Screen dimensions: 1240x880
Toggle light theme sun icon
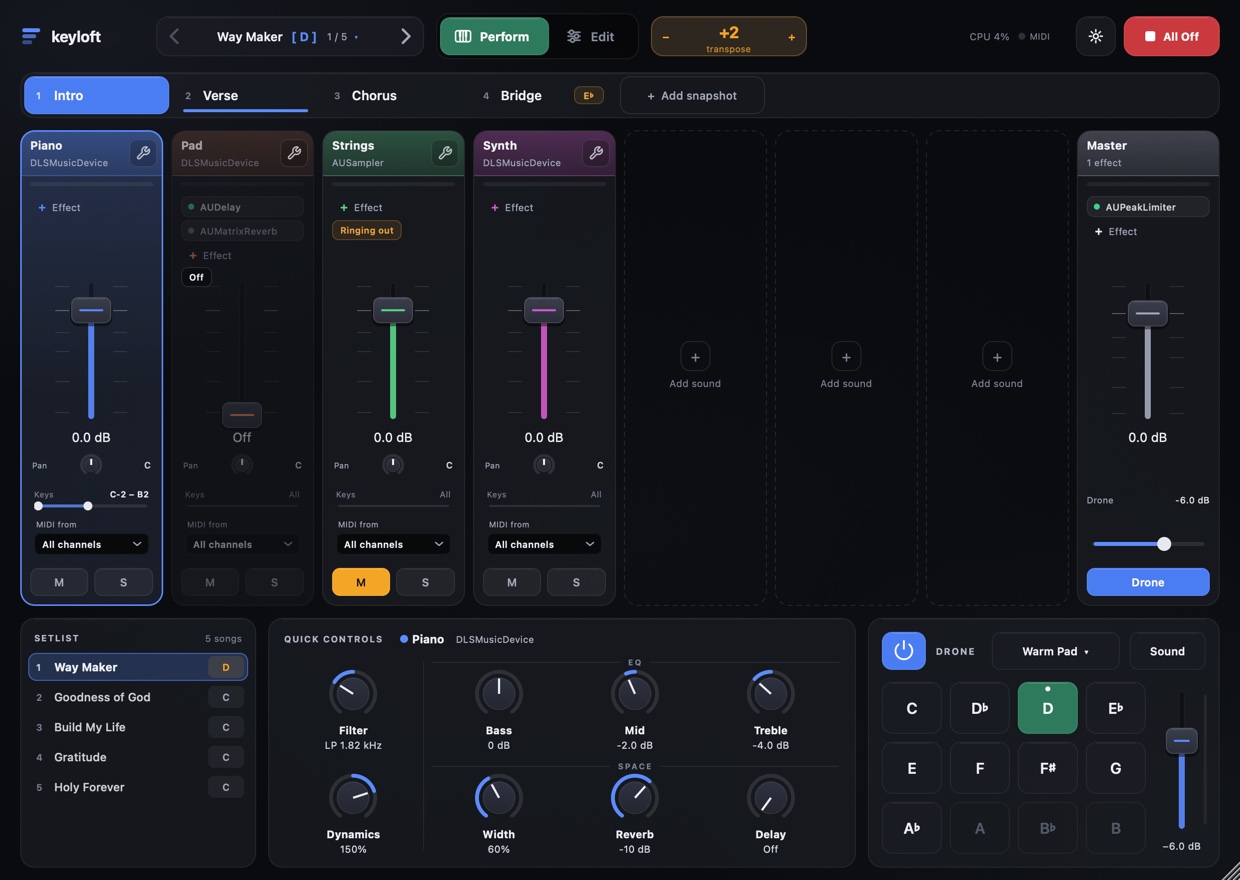pyautogui.click(x=1096, y=36)
